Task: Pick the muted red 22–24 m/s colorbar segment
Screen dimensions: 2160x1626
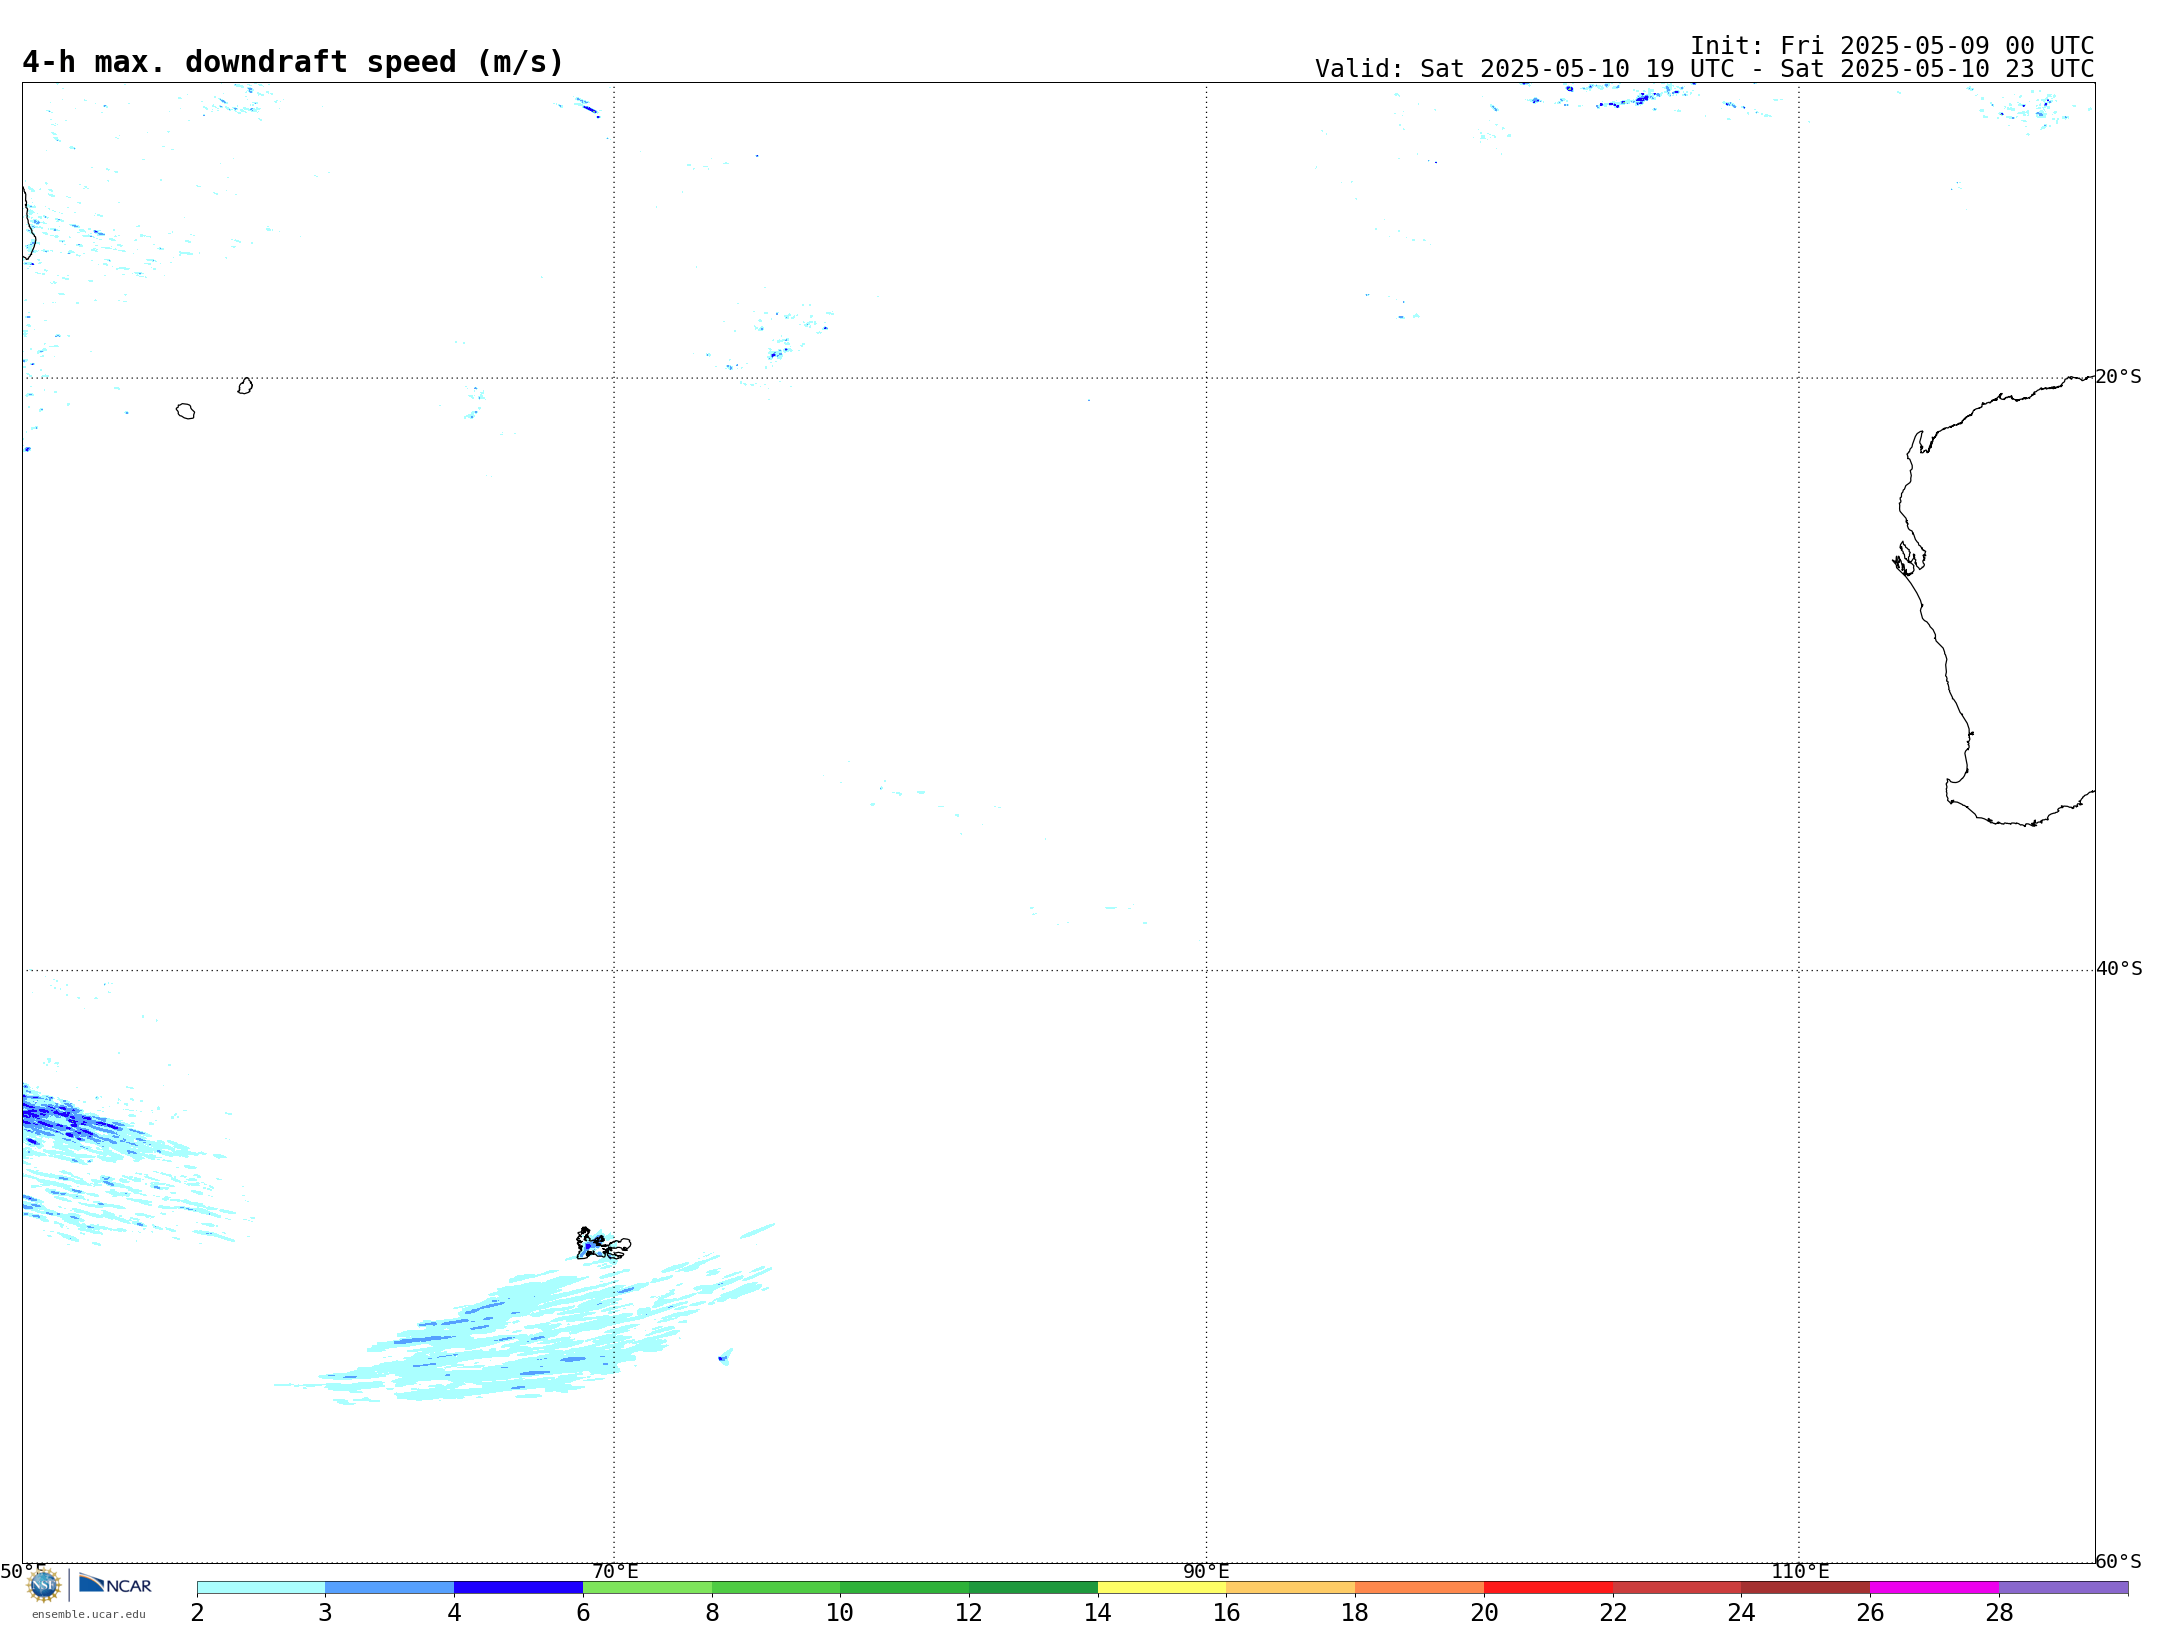Action: click(x=1677, y=1588)
